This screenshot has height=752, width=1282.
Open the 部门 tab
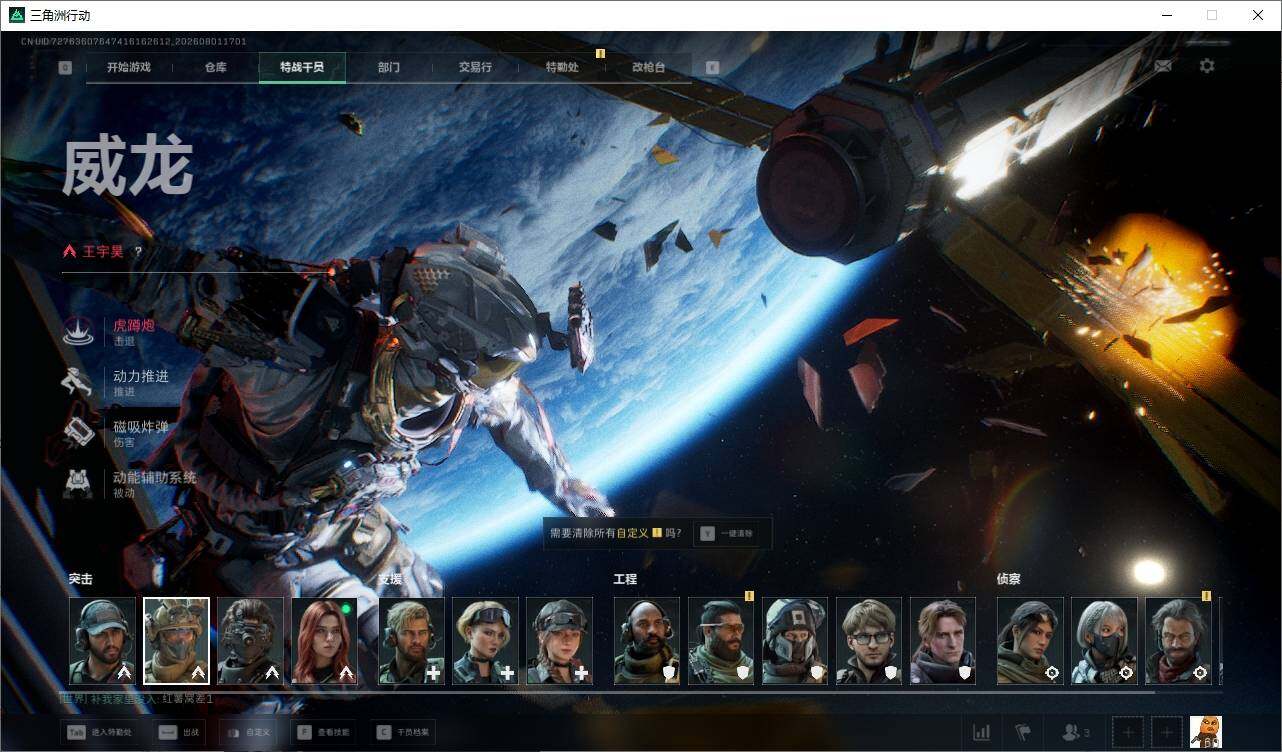click(x=389, y=67)
